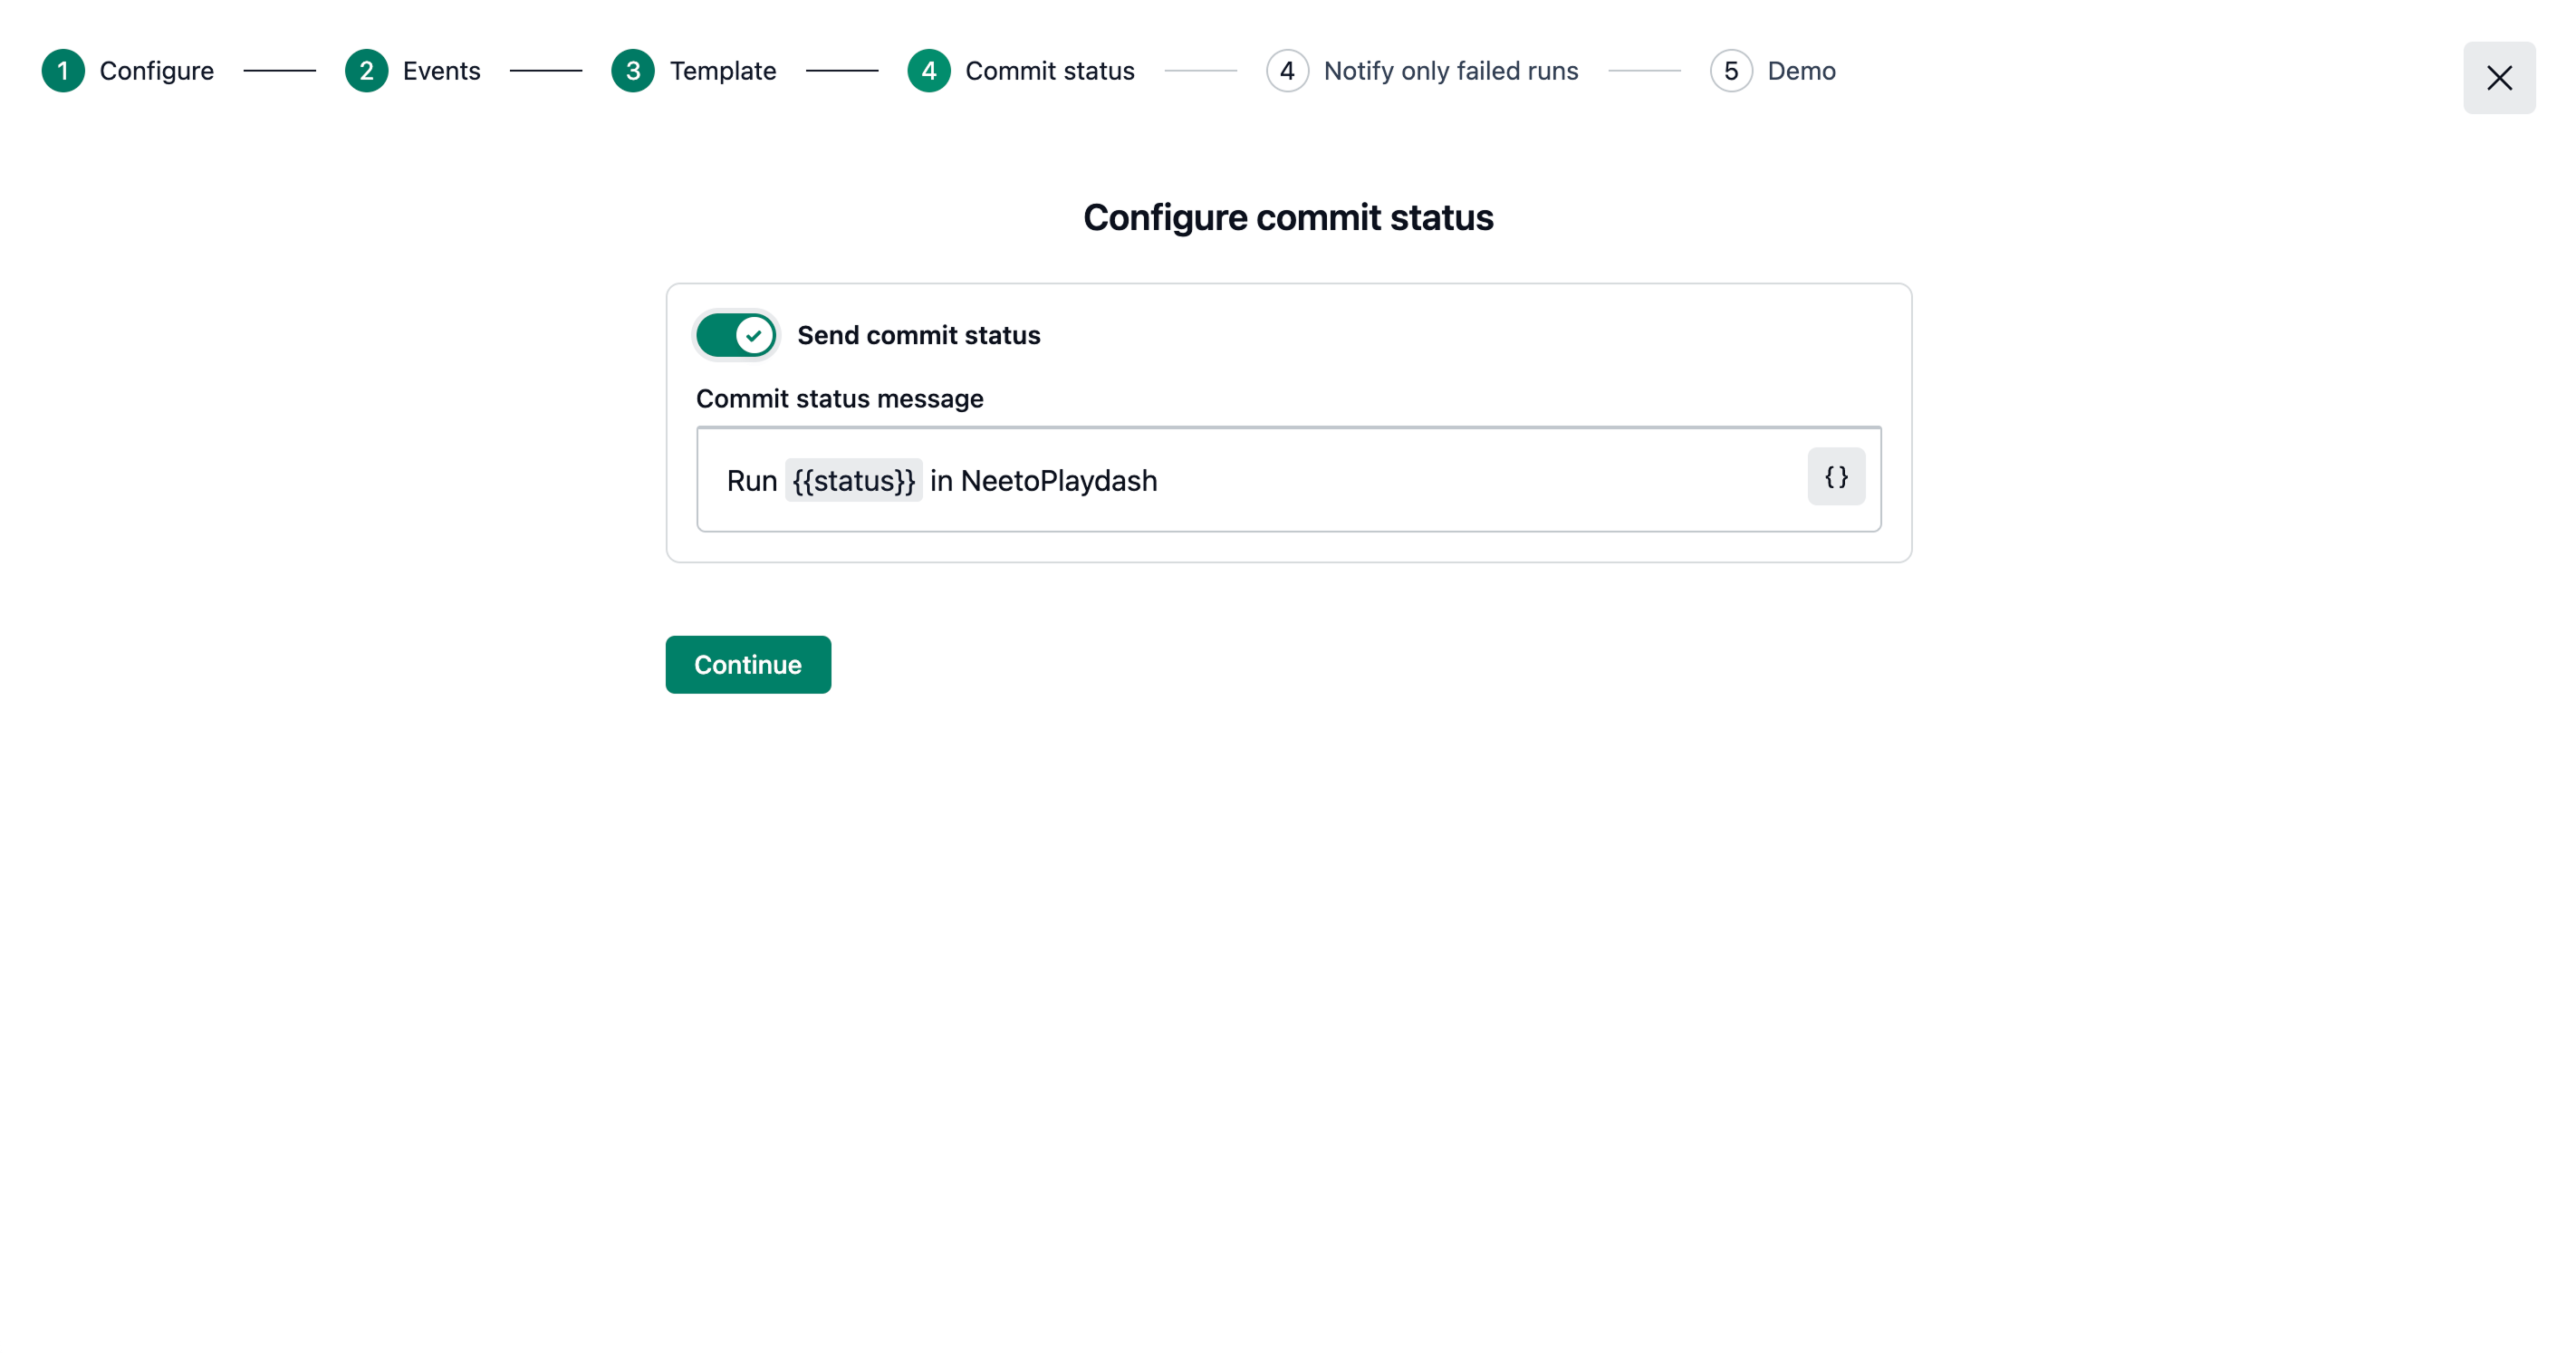Click the green number 4 step circle

tap(929, 71)
